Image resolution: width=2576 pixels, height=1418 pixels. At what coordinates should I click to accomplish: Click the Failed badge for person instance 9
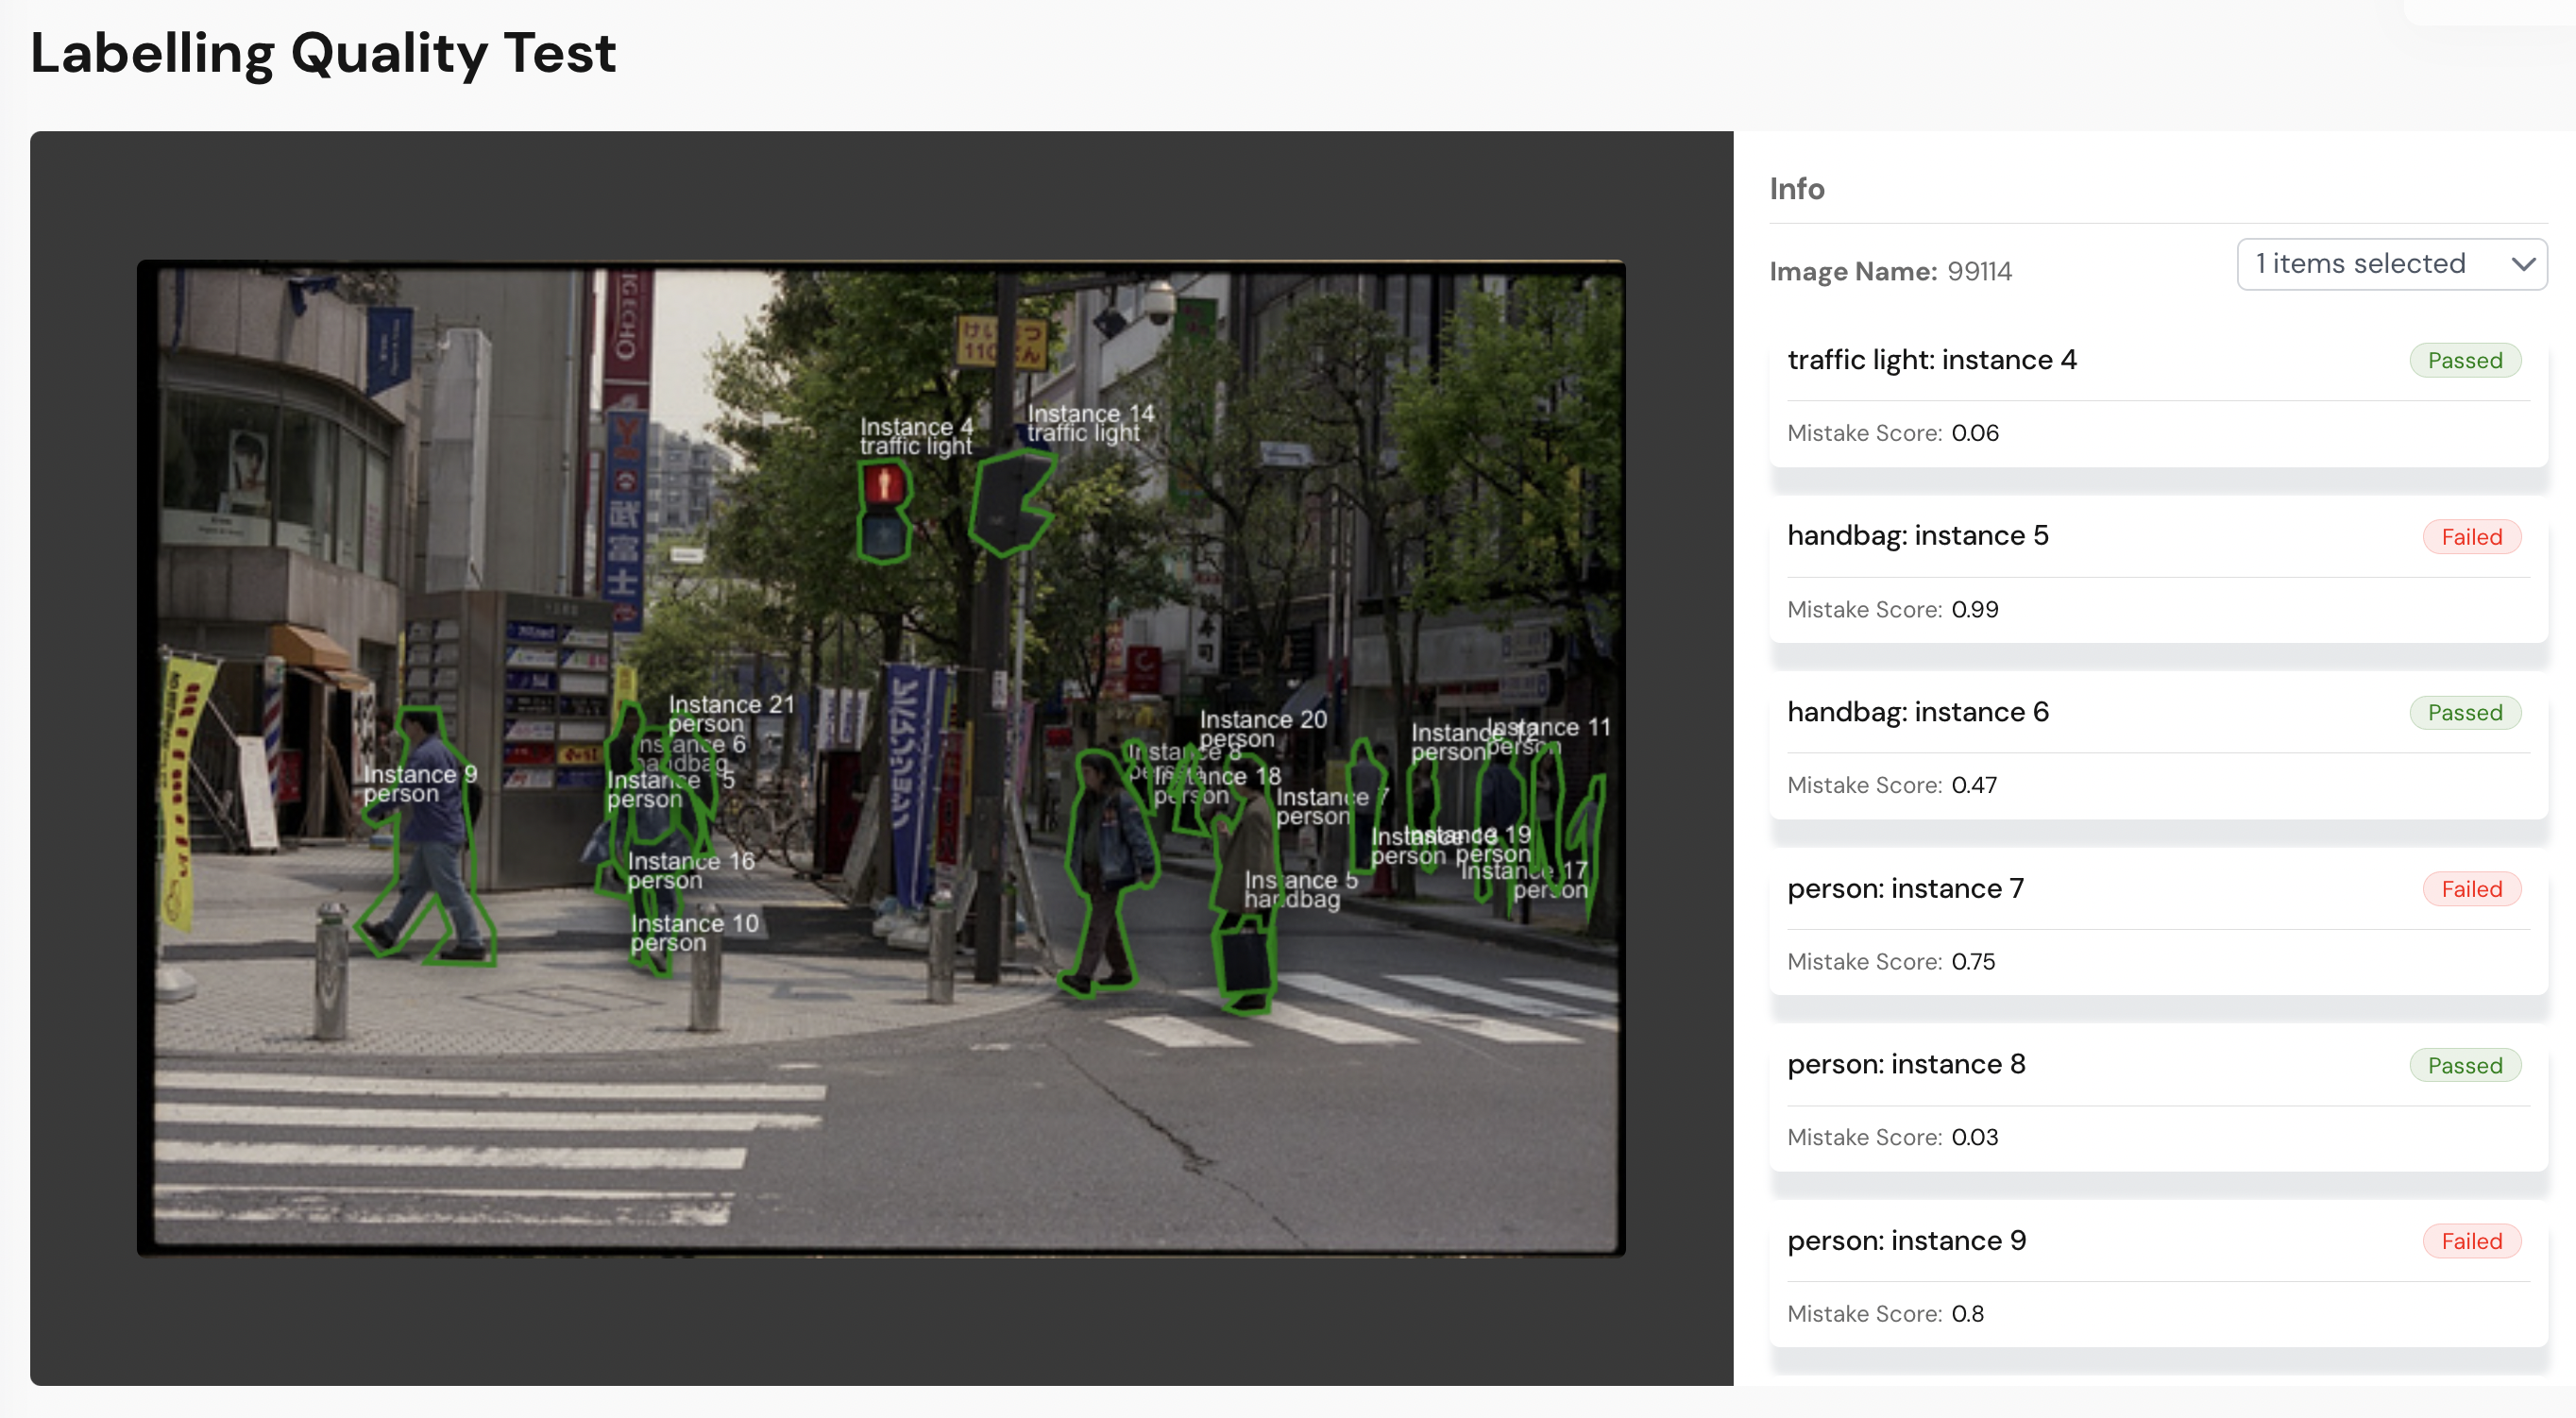point(2471,1241)
